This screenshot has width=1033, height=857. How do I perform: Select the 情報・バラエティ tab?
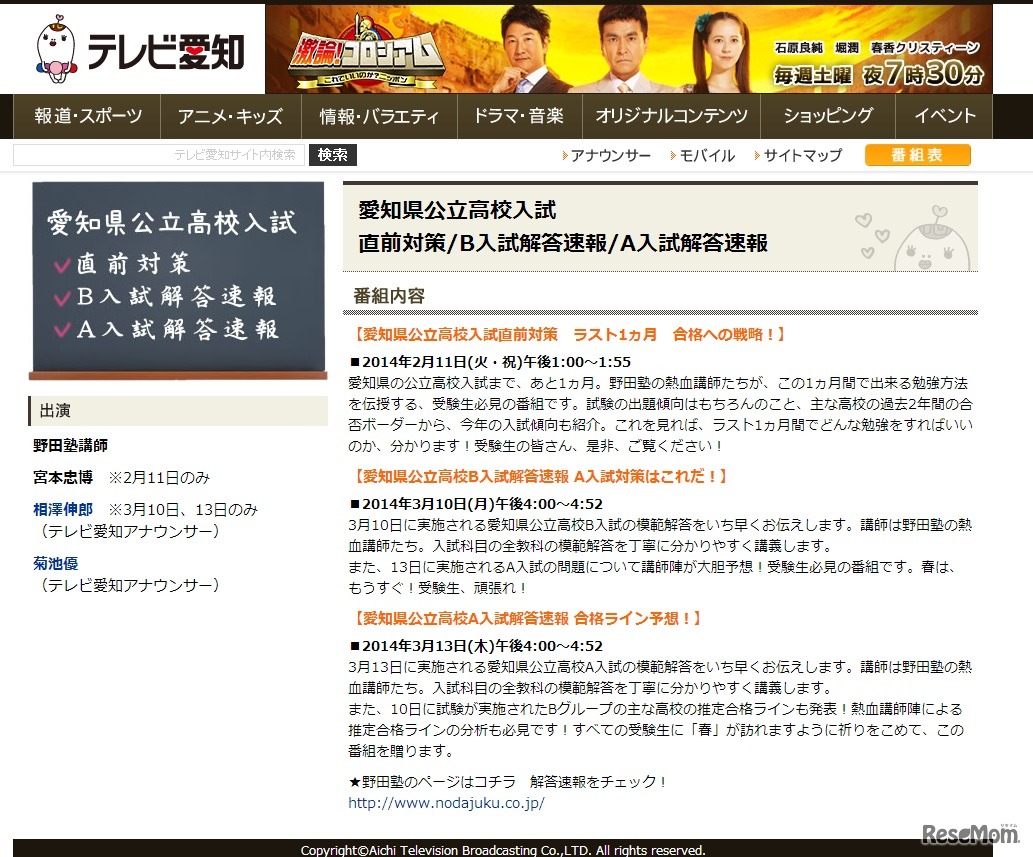pyautogui.click(x=378, y=116)
